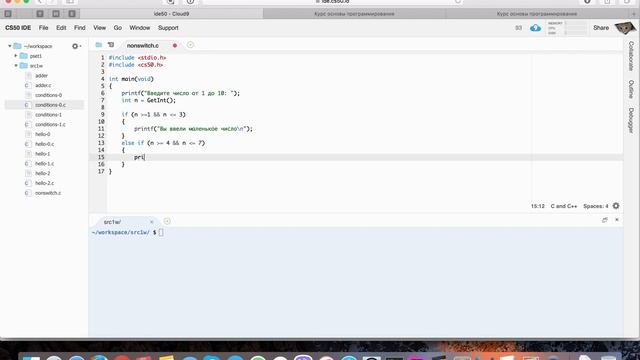Switch to the src1w/ terminal tab
Image resolution: width=640 pixels, height=360 pixels.
point(112,222)
